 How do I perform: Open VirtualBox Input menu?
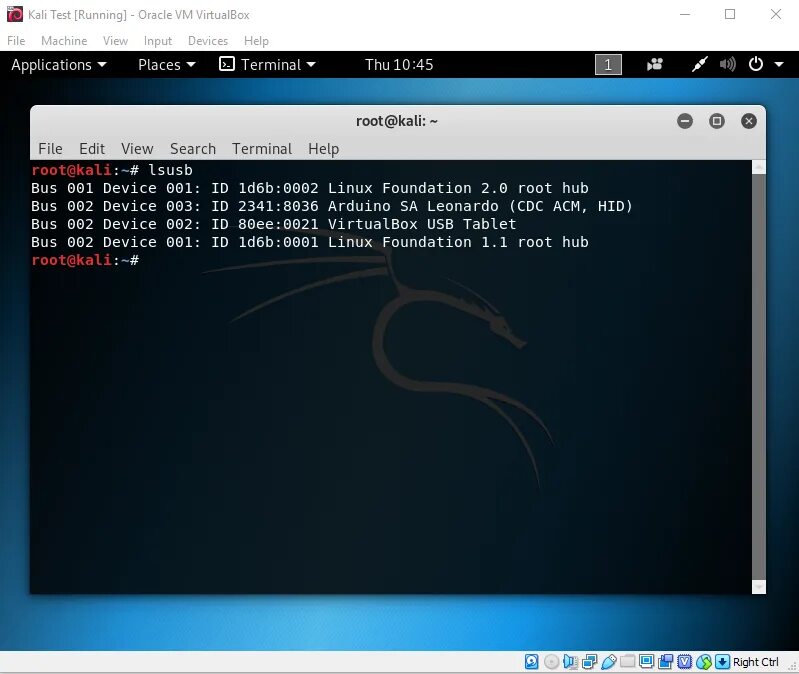(157, 41)
